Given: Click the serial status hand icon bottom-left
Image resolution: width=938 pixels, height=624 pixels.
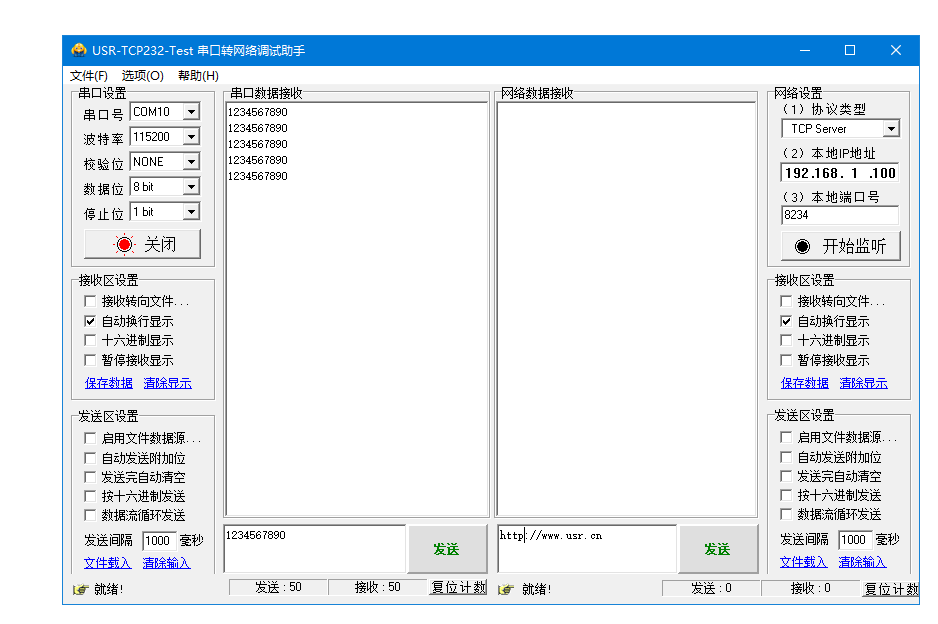Looking at the screenshot, I should coord(80,589).
